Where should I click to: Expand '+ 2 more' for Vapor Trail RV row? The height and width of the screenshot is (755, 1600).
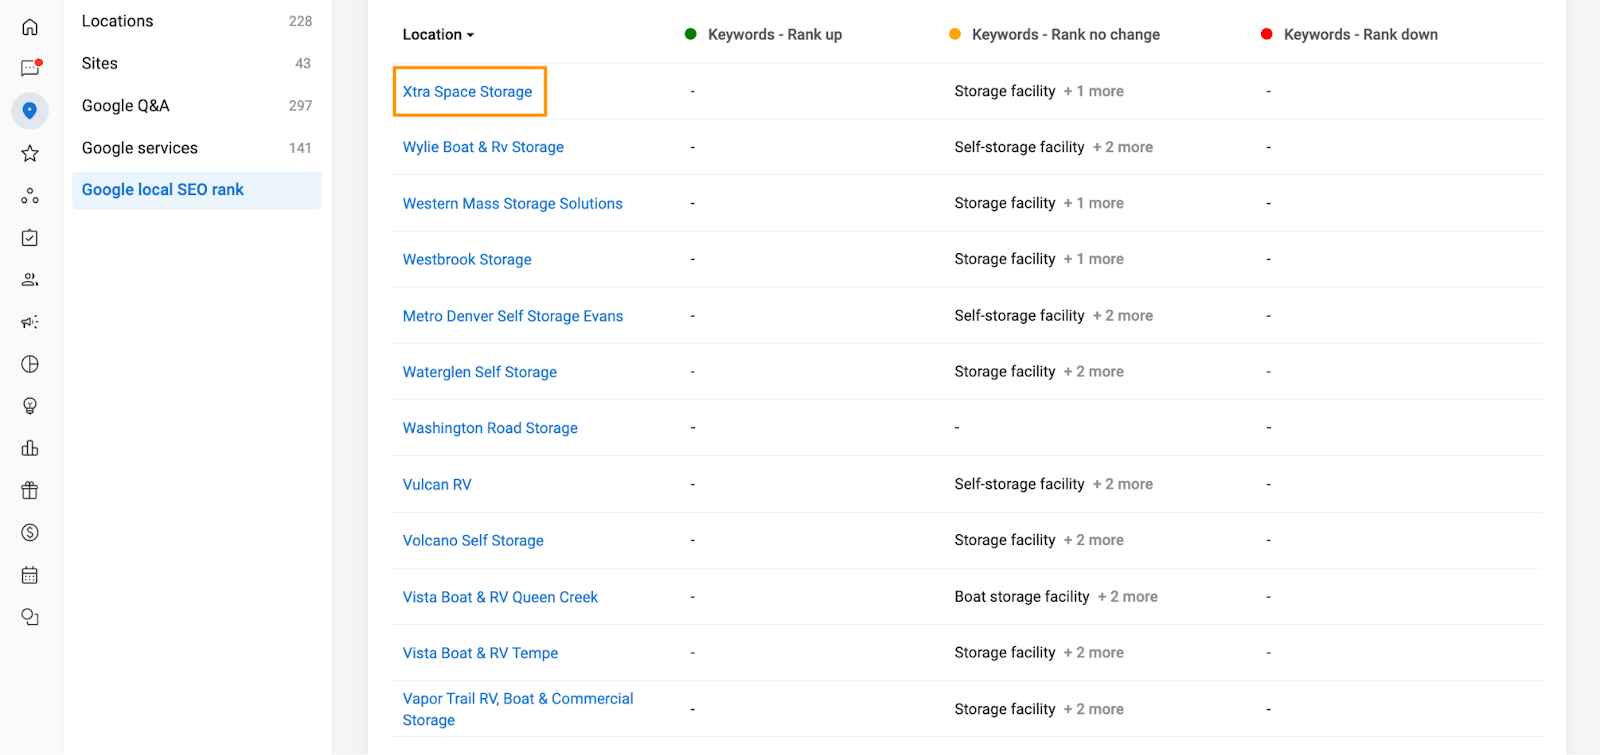(x=1093, y=709)
